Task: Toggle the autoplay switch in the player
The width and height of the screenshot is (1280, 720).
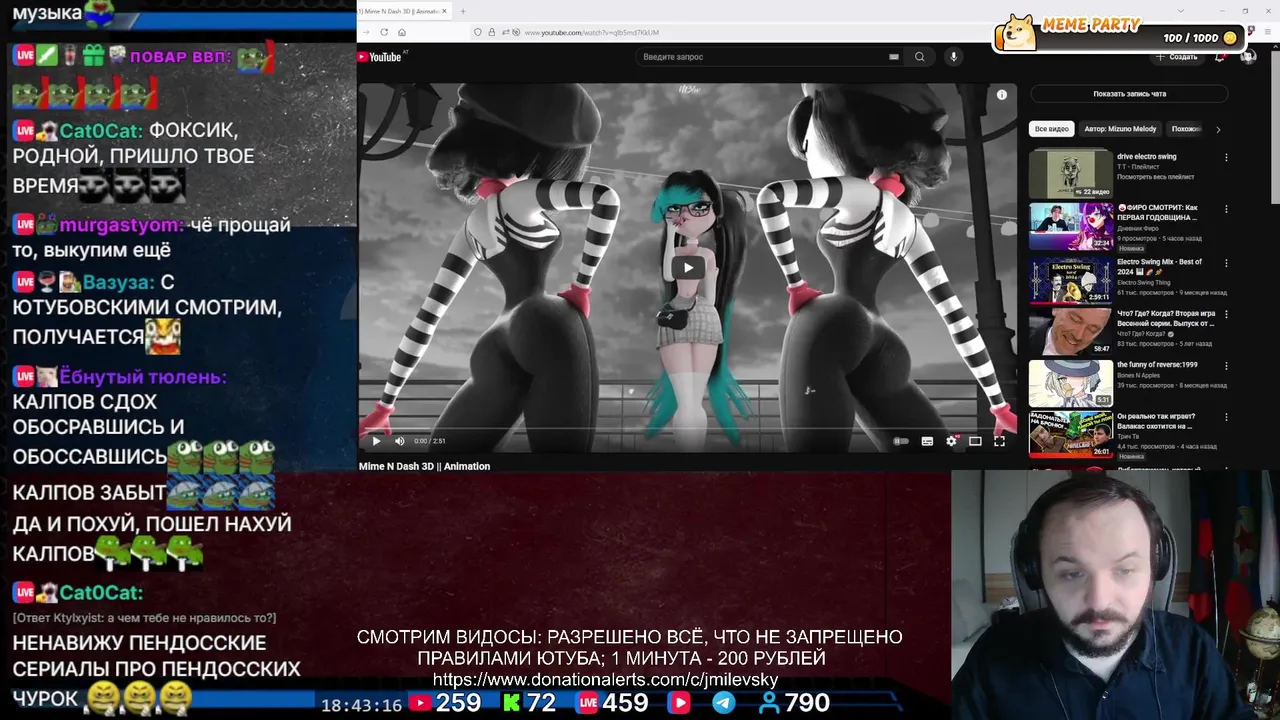Action: (x=901, y=441)
